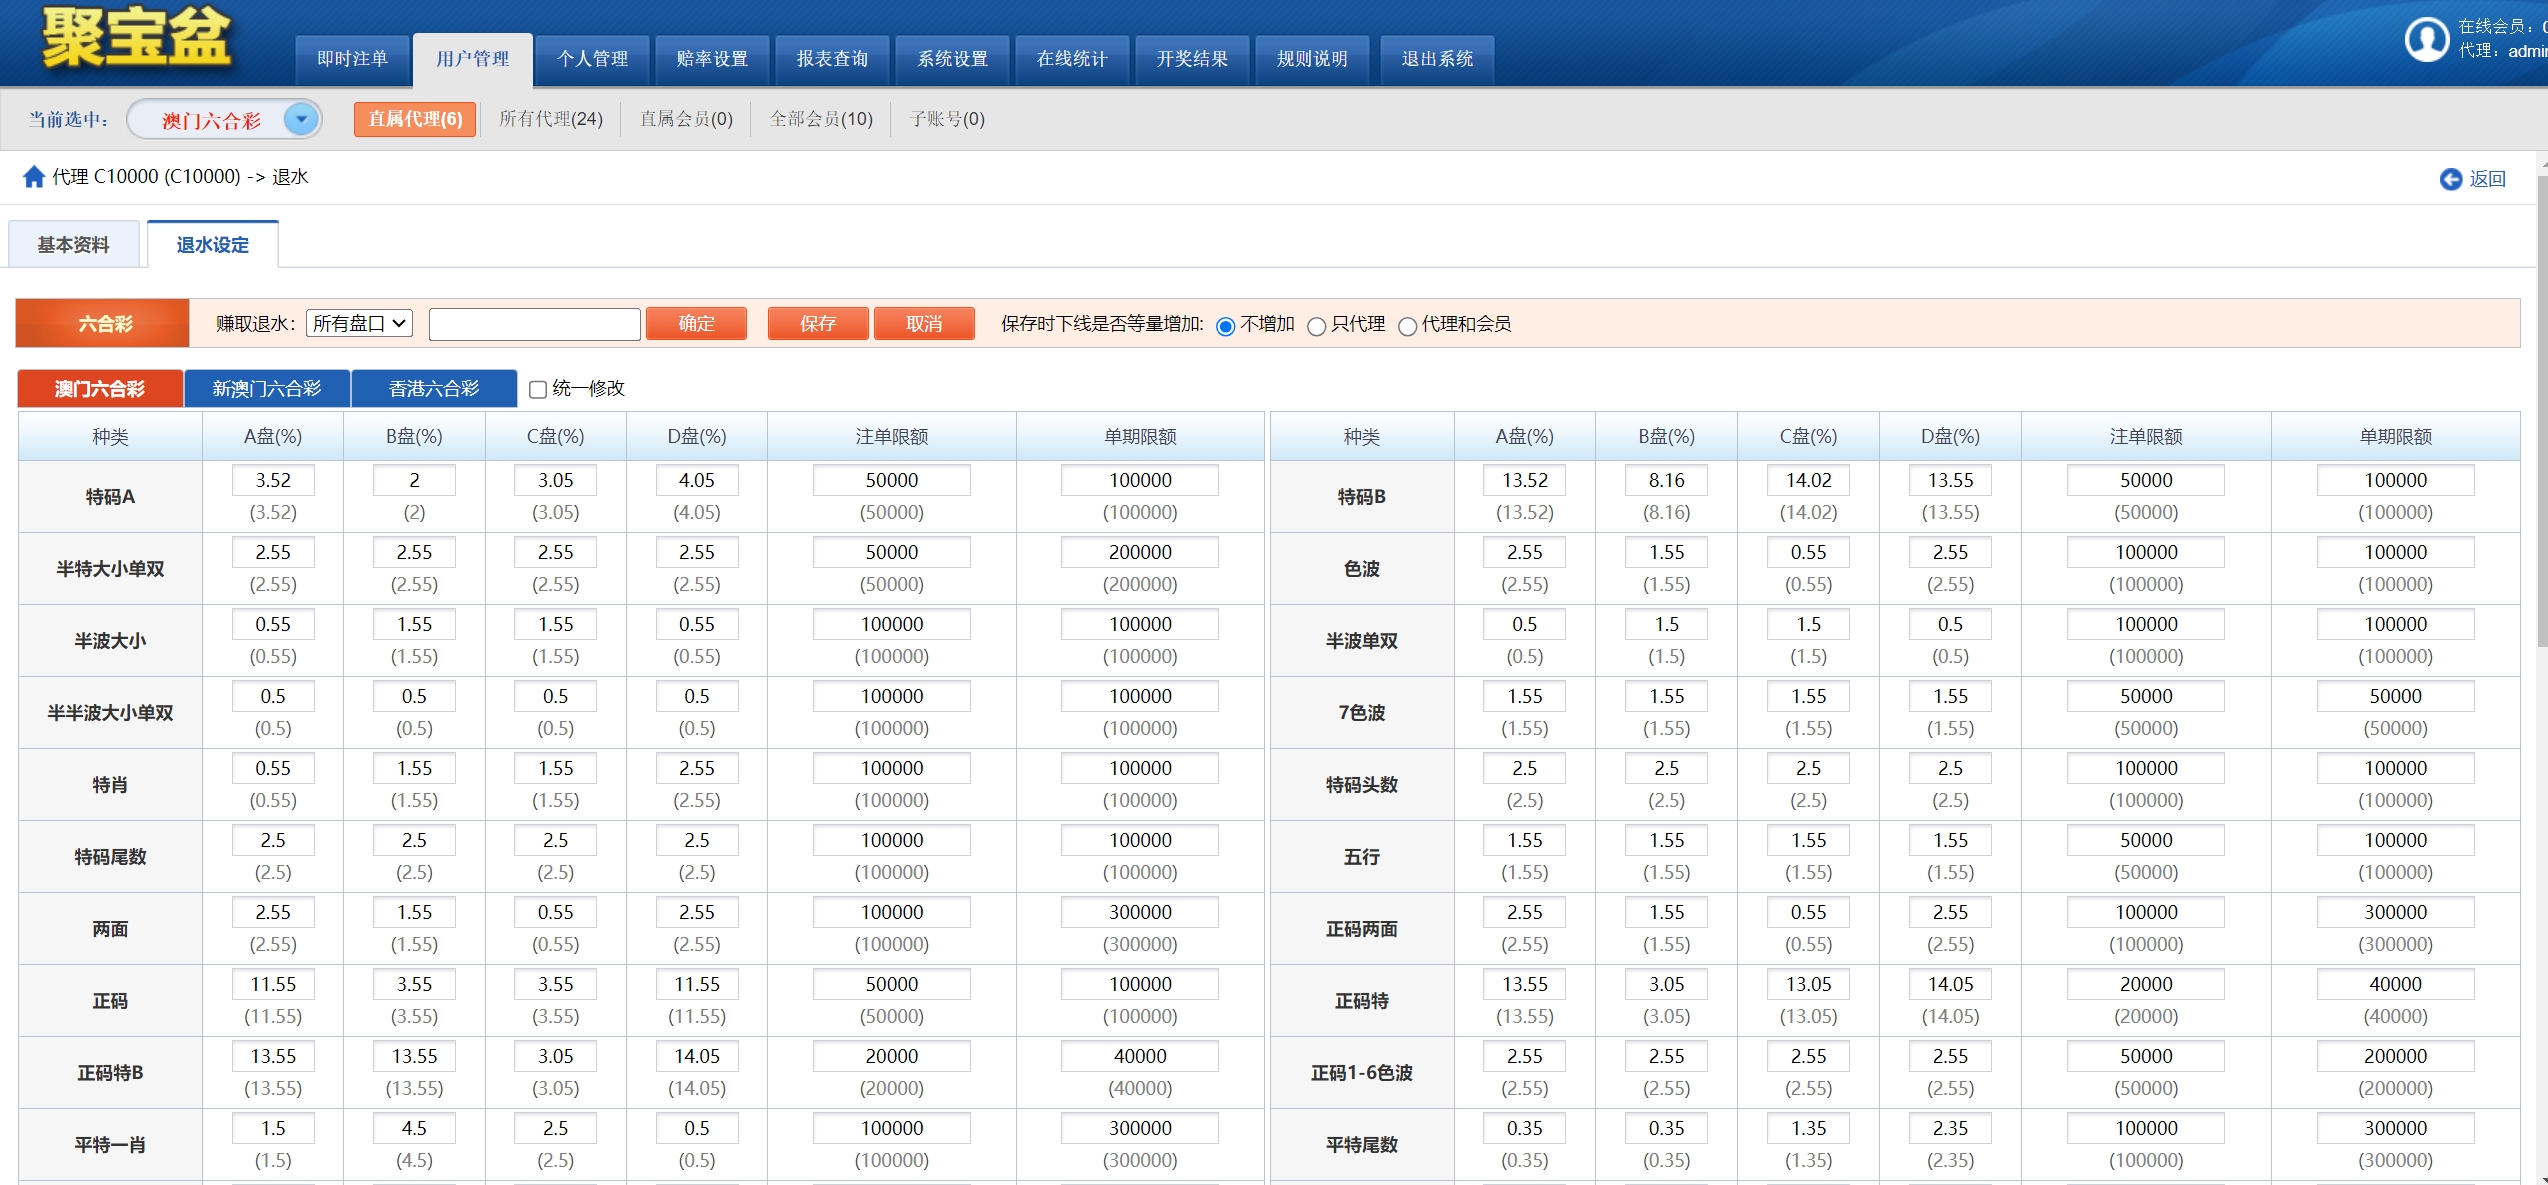2548x1185 pixels.
Task: Edit 平特一肖 B盘 field showing 4.5
Action: [414, 1128]
